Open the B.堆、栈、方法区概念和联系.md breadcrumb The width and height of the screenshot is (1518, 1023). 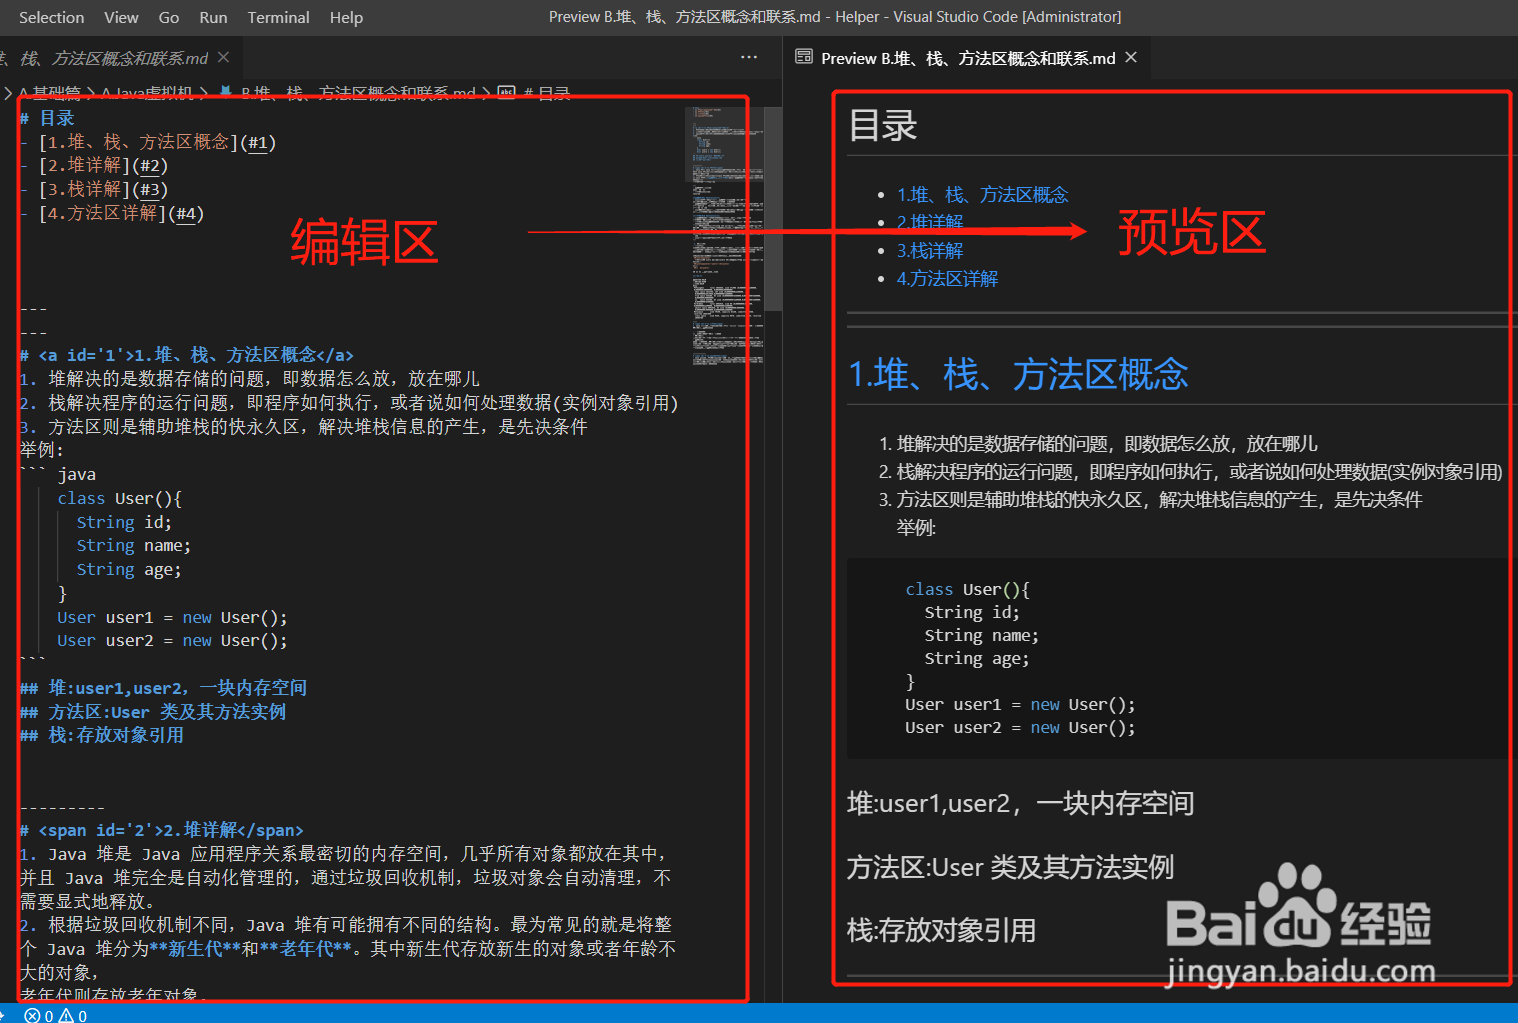tap(357, 93)
